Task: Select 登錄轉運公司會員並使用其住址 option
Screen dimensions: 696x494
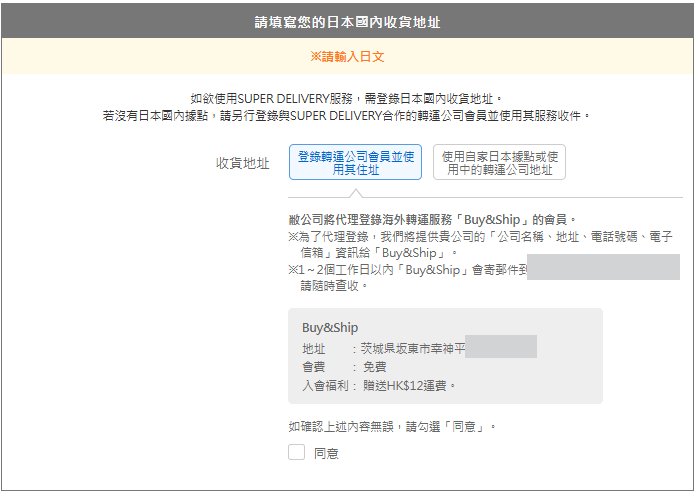Action: (355, 162)
